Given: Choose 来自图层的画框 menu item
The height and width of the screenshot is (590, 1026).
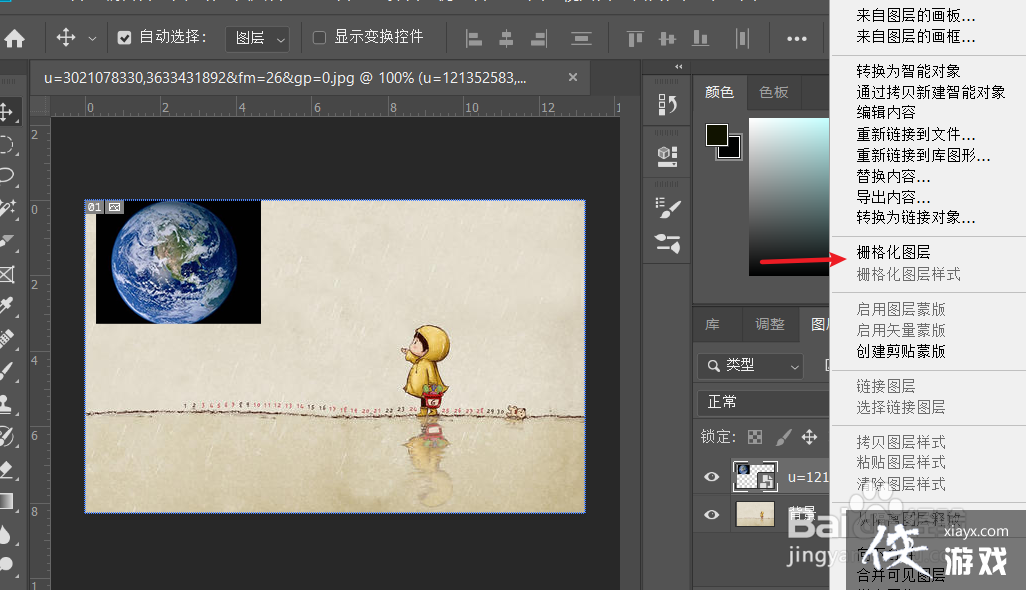Looking at the screenshot, I should coord(915,37).
